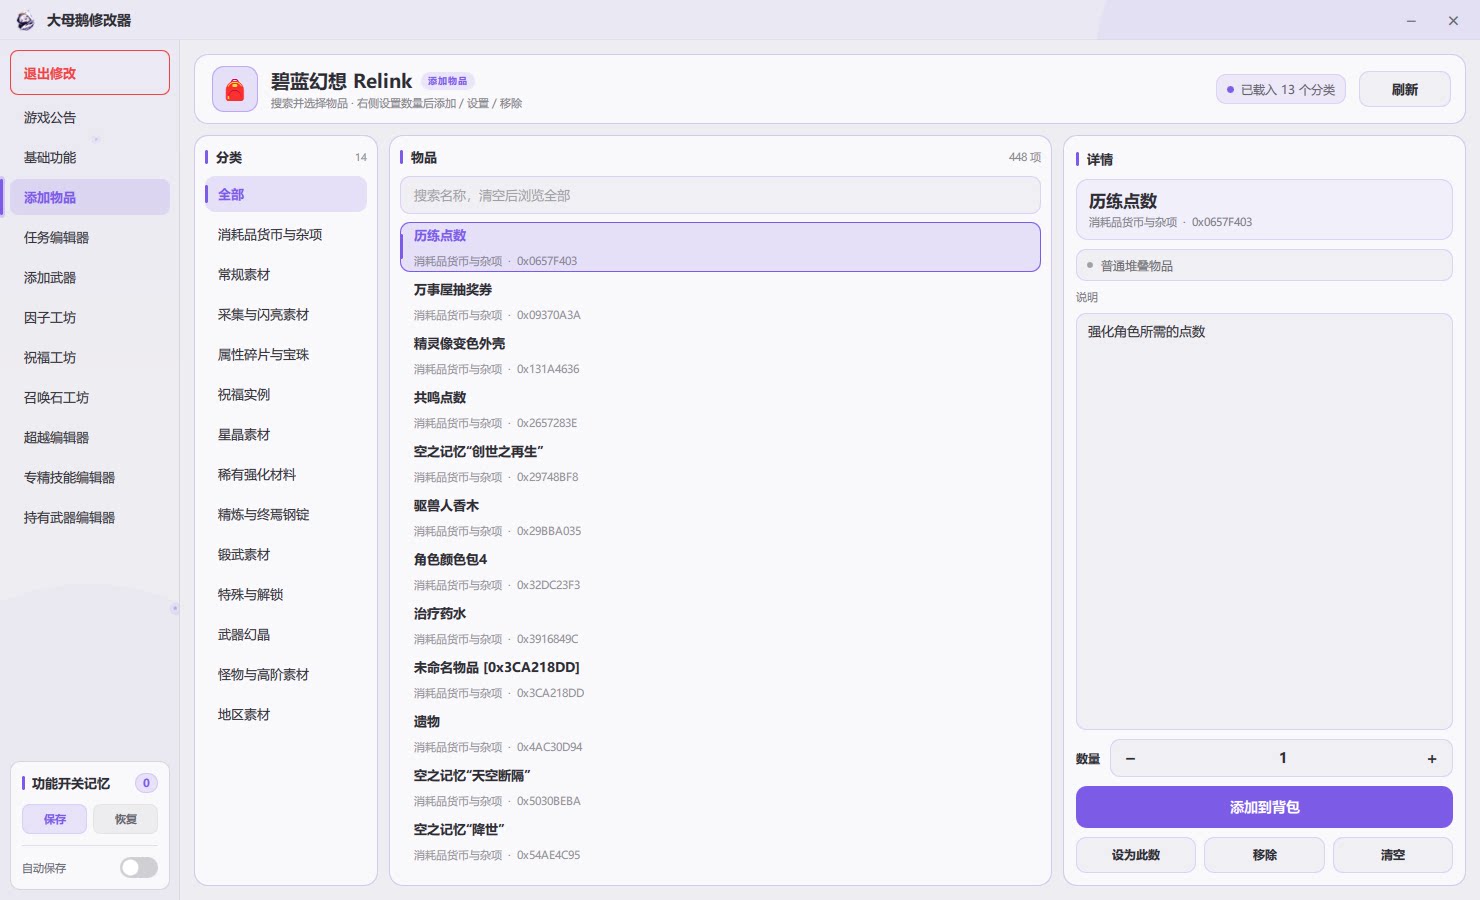Open 基础功能 in the sidebar
Screen dimensions: 1480x900
(x=90, y=157)
